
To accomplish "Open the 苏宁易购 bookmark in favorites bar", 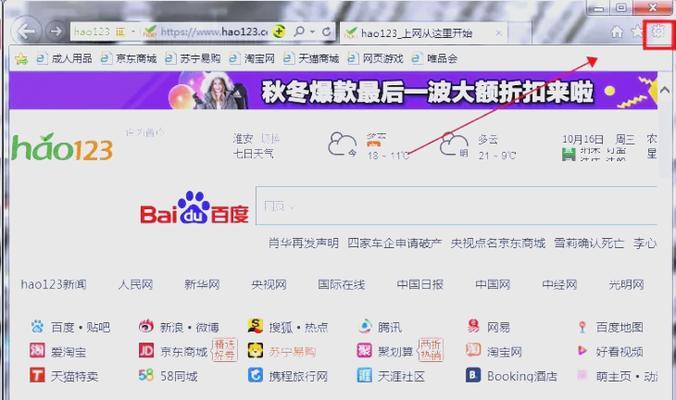I will coord(192,58).
